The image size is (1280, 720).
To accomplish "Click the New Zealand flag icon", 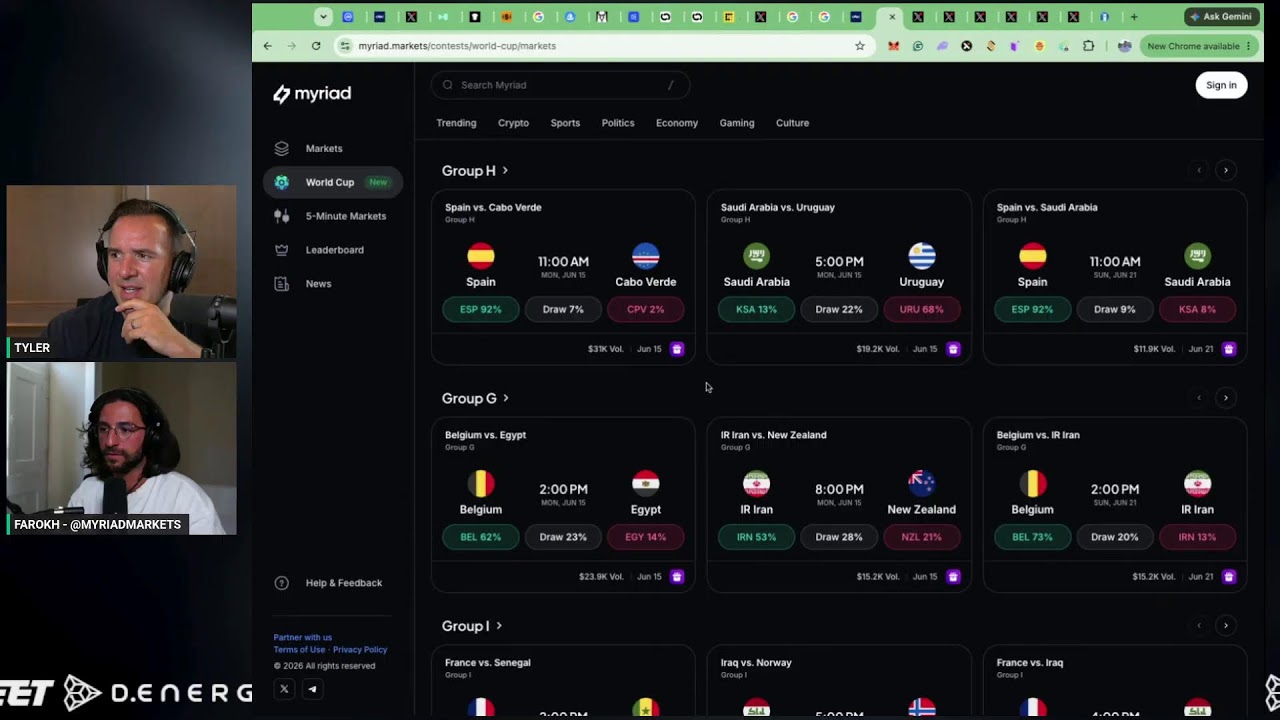I will 922,484.
